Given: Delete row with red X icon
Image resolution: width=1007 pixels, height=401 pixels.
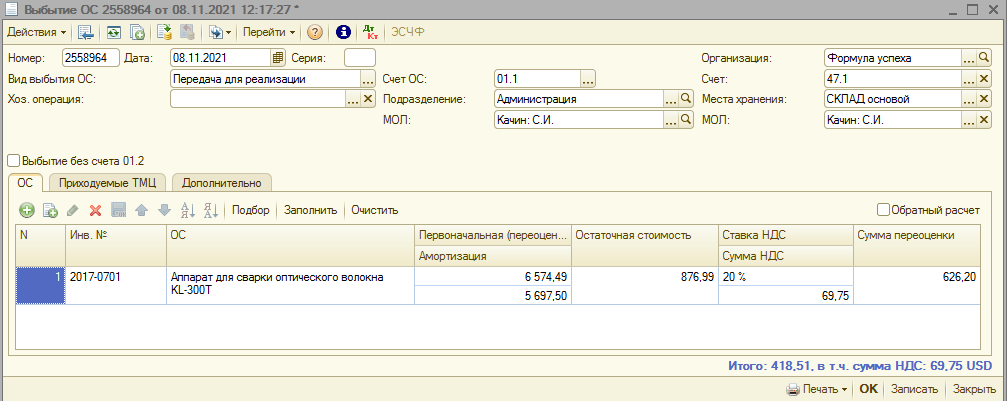Looking at the screenshot, I should [x=96, y=210].
